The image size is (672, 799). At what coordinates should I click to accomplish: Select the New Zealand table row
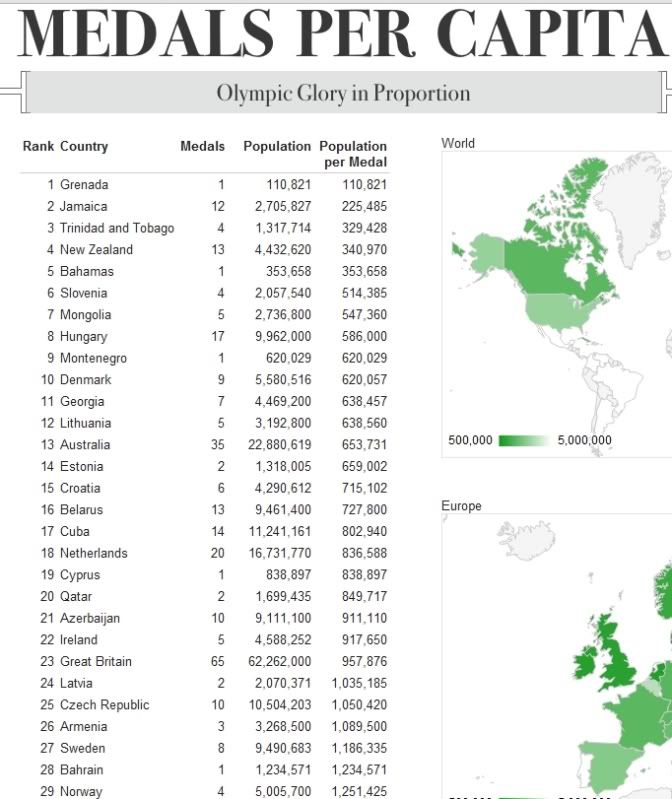(96, 250)
